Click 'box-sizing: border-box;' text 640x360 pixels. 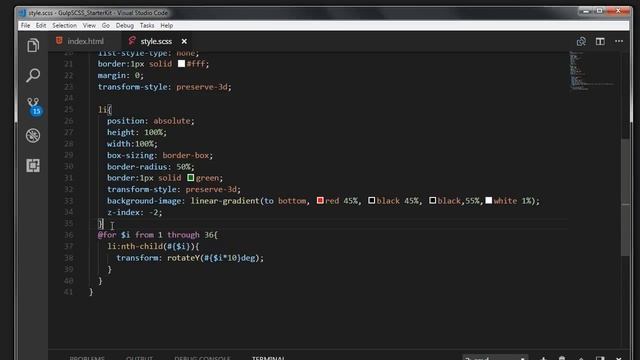coord(160,155)
